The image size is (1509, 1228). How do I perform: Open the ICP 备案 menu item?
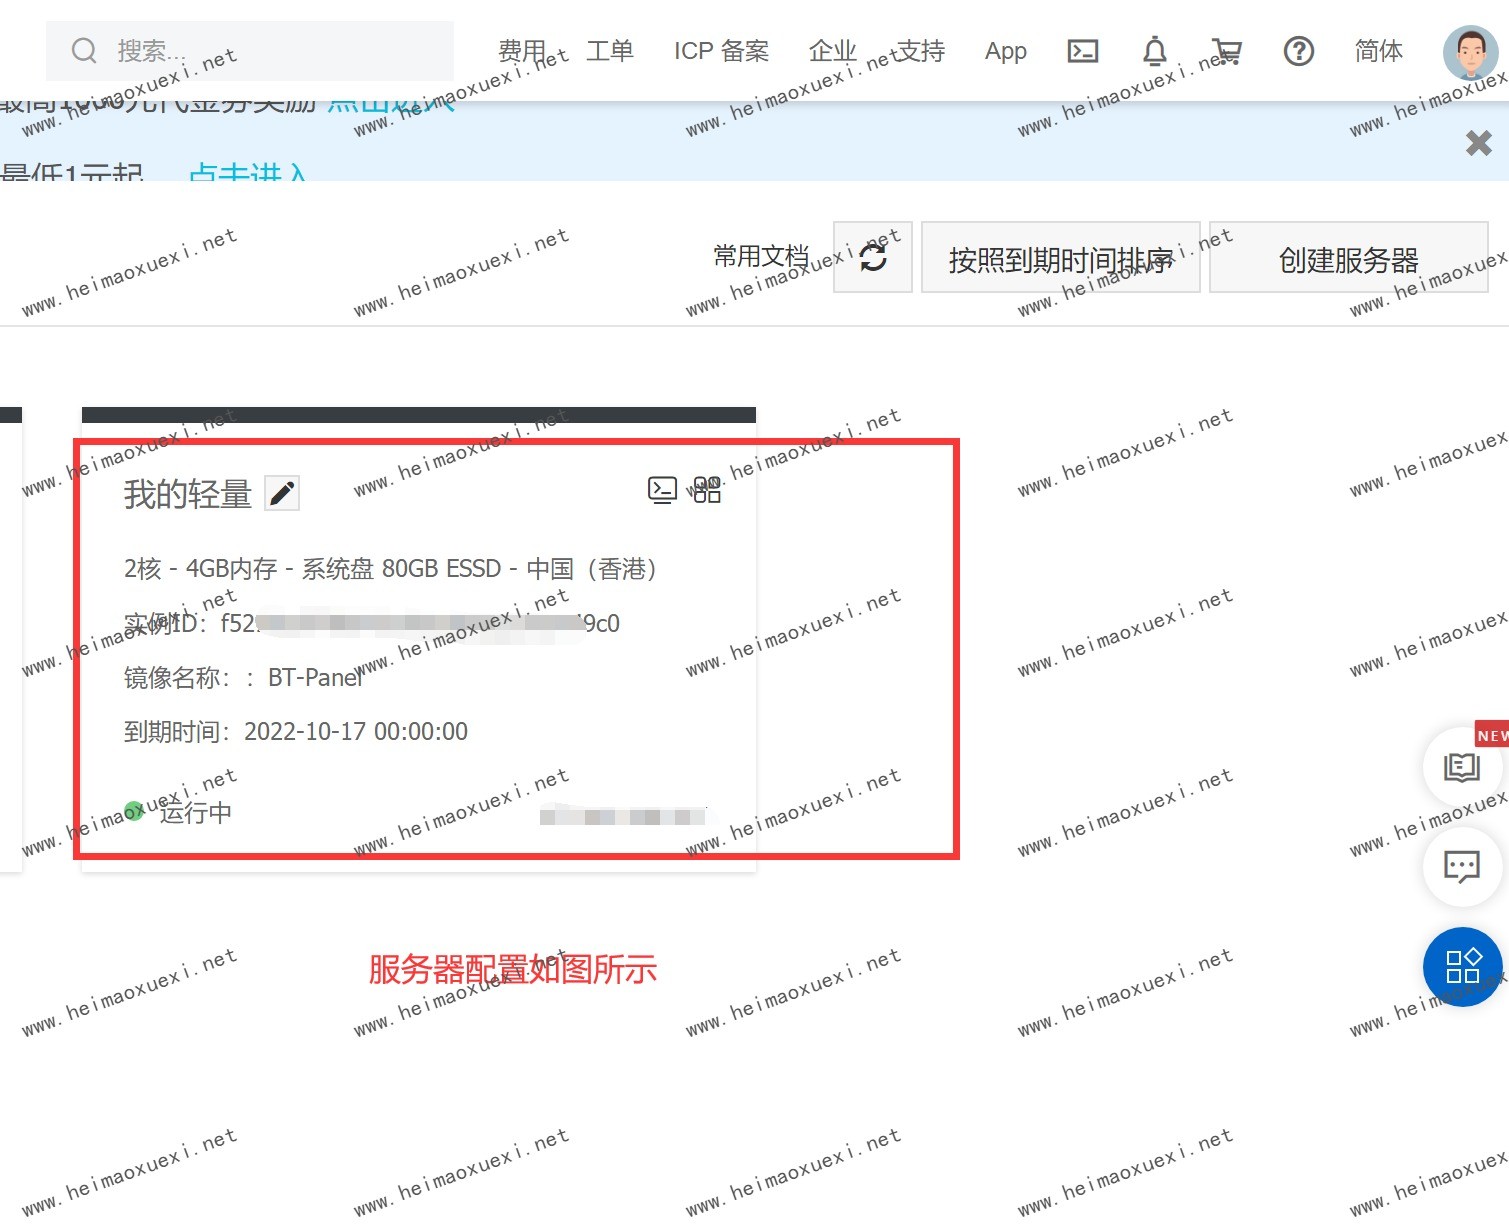coord(721,51)
